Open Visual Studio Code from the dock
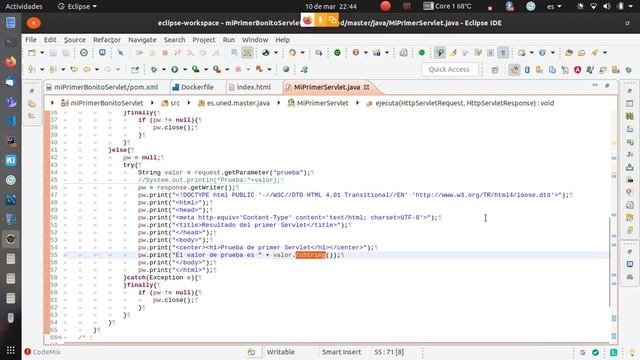Viewport: 640px width, 360px height. tap(11, 121)
